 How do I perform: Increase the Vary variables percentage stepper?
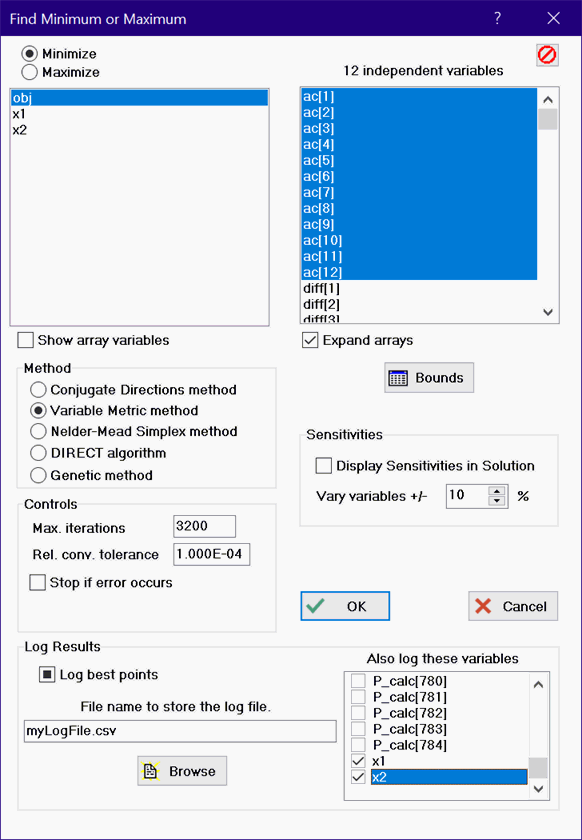tap(498, 491)
